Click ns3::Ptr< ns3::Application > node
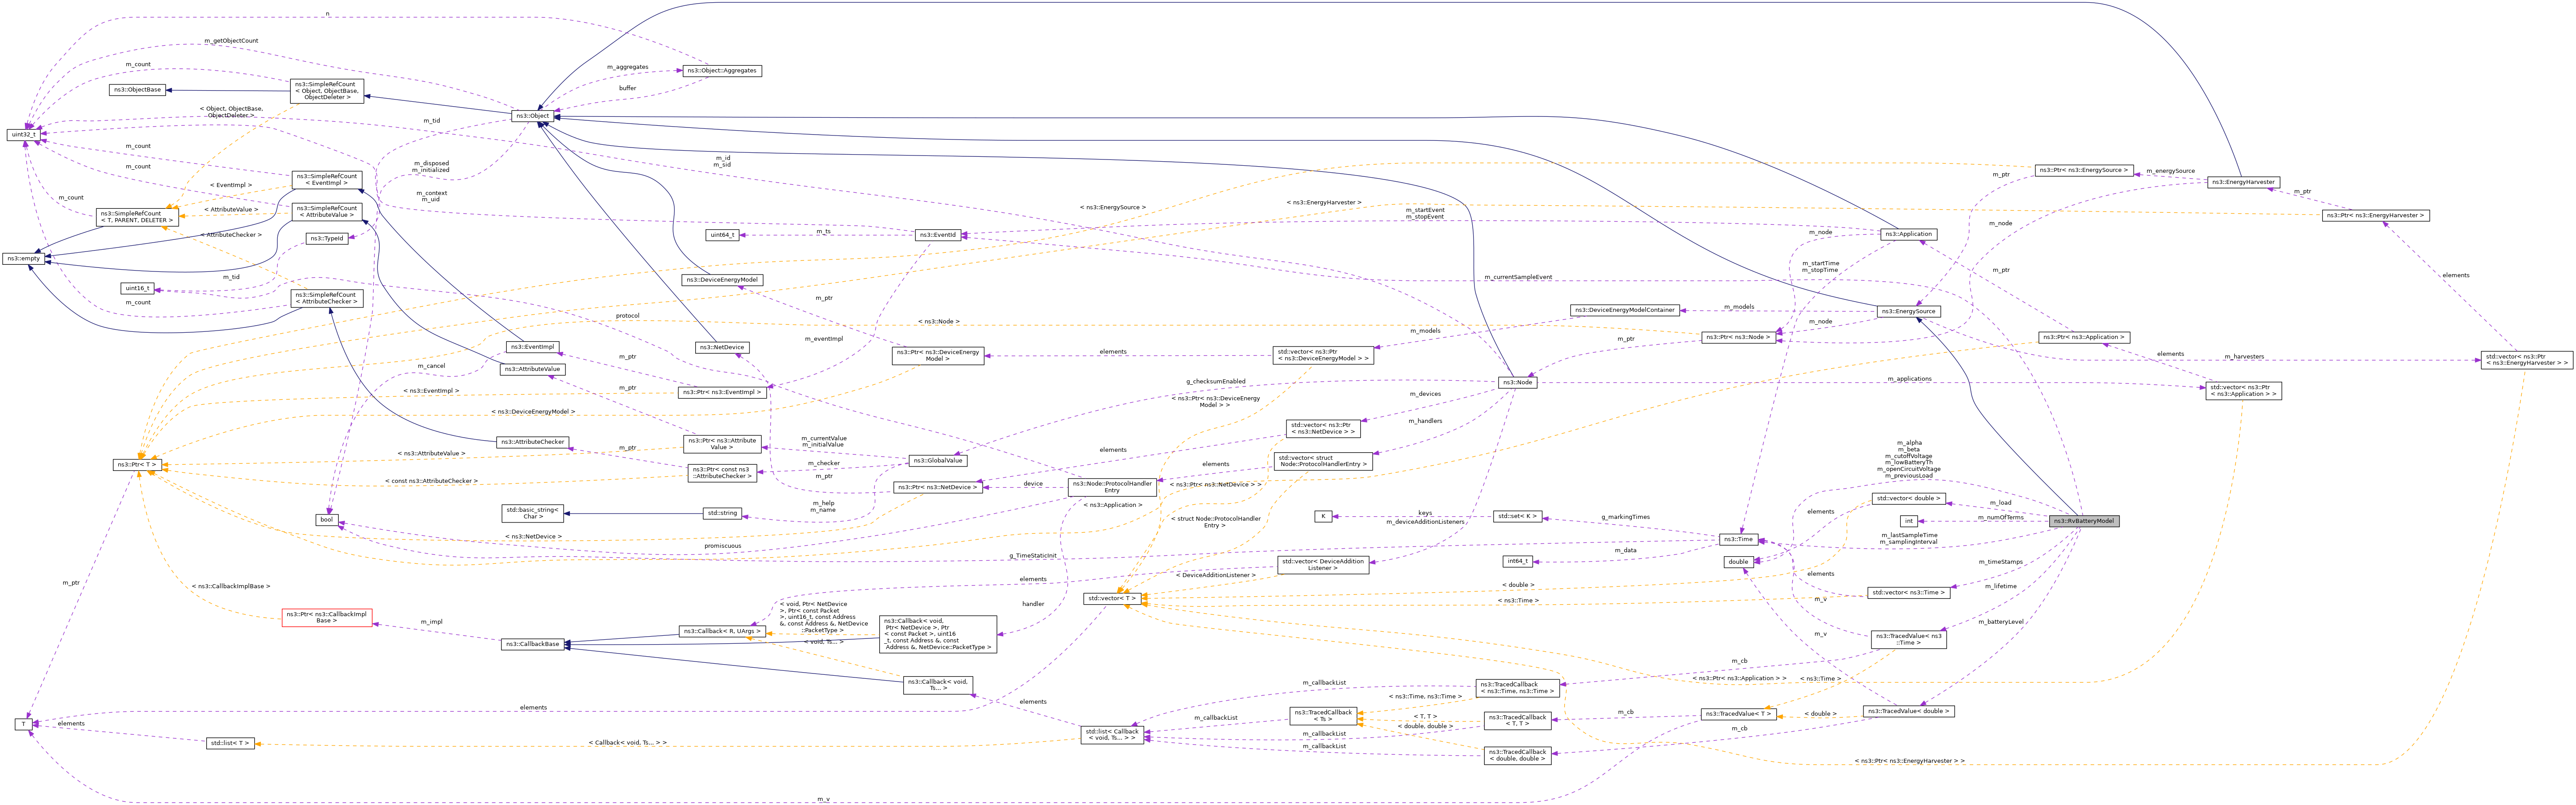 (x=2084, y=337)
